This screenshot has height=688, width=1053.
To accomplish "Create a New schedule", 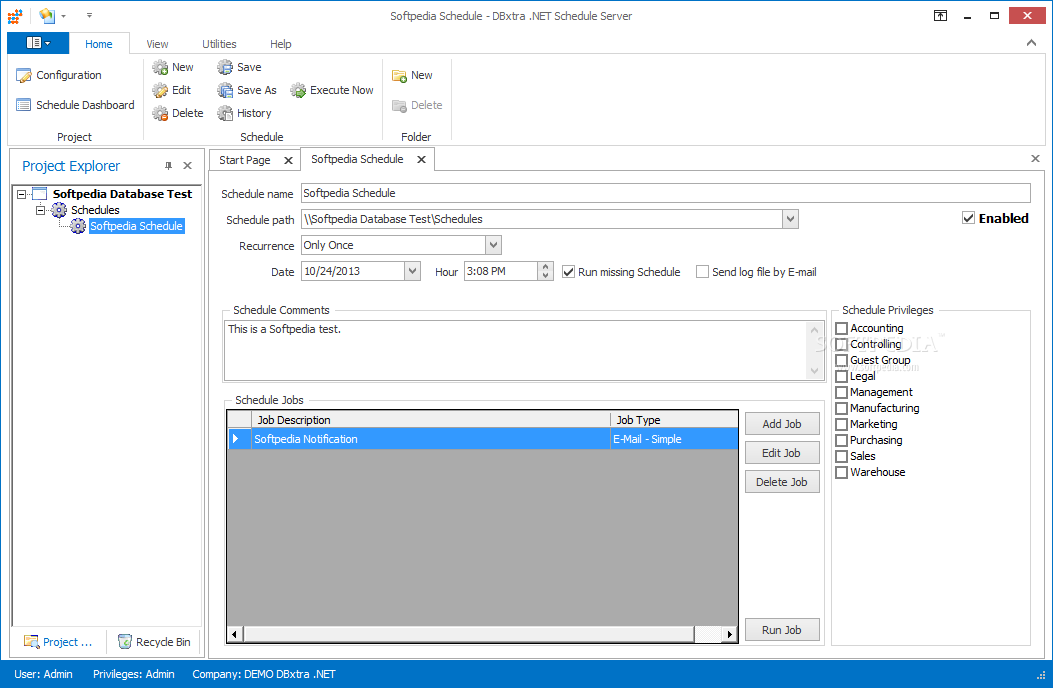I will (x=173, y=67).
